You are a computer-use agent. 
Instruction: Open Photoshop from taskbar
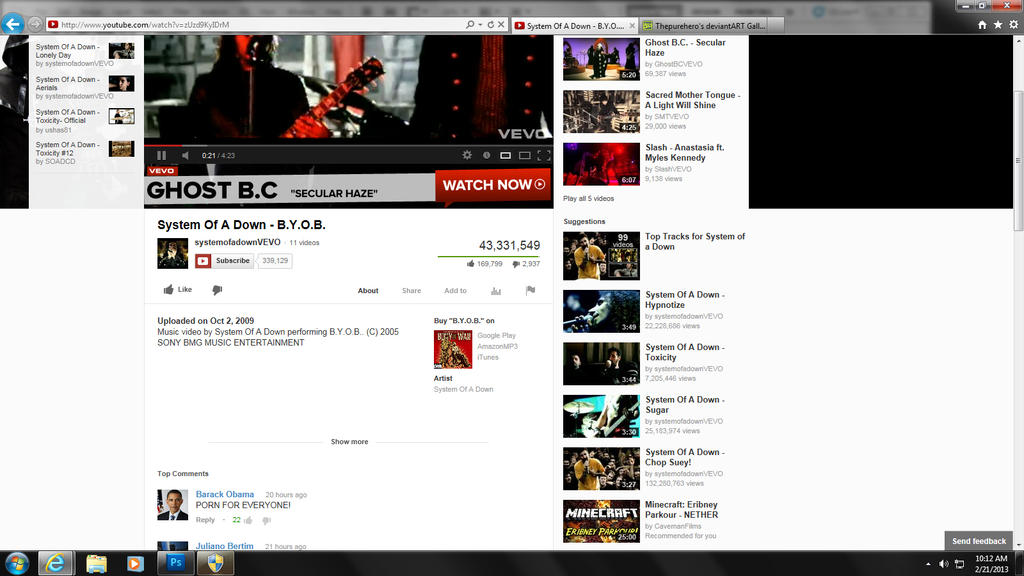[175, 563]
